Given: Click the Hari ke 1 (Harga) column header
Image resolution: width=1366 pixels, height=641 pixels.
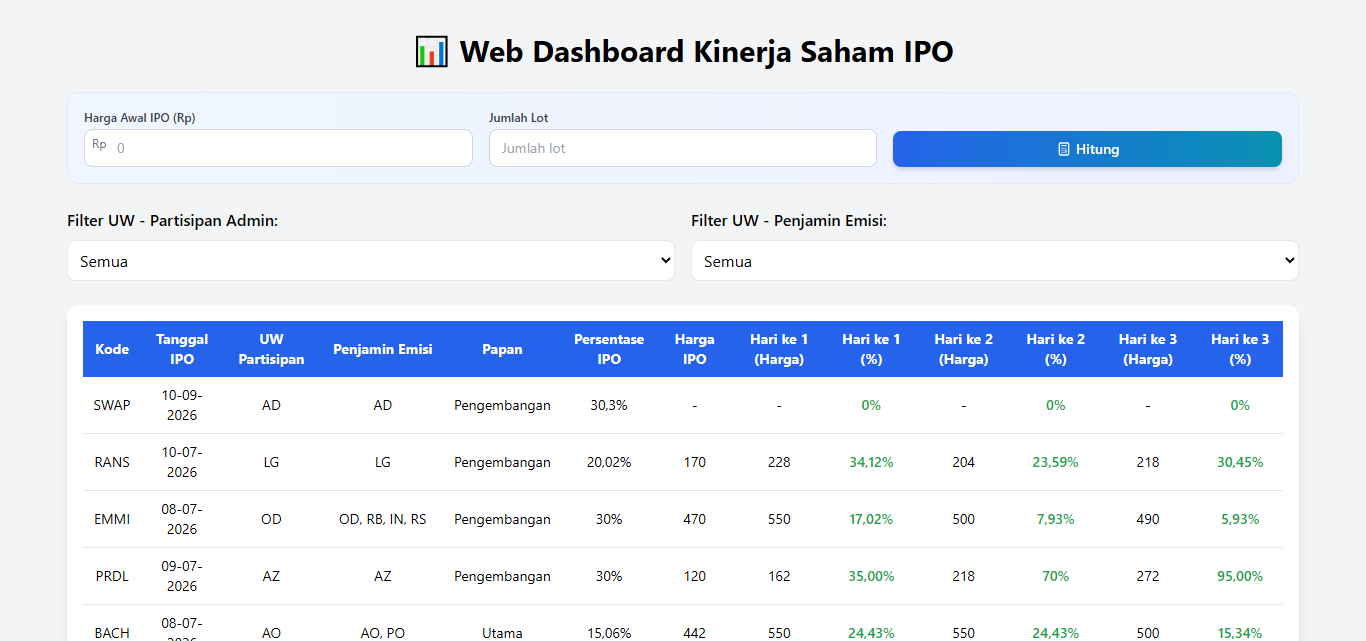Looking at the screenshot, I should click(x=779, y=349).
